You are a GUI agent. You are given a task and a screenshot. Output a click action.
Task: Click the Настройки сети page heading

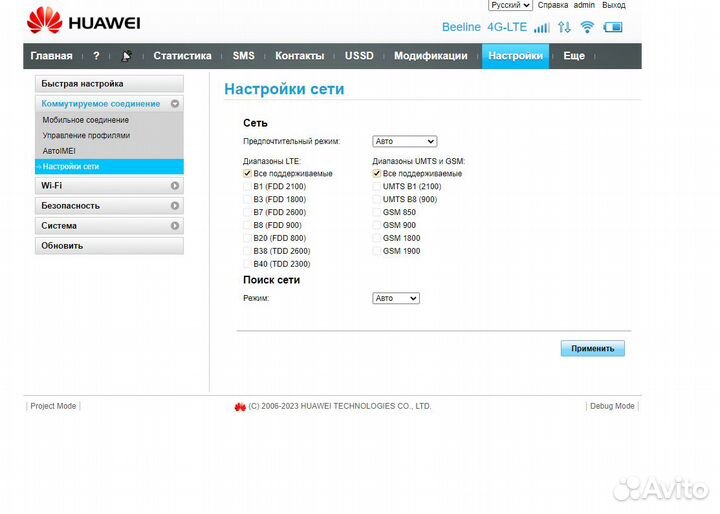point(284,89)
